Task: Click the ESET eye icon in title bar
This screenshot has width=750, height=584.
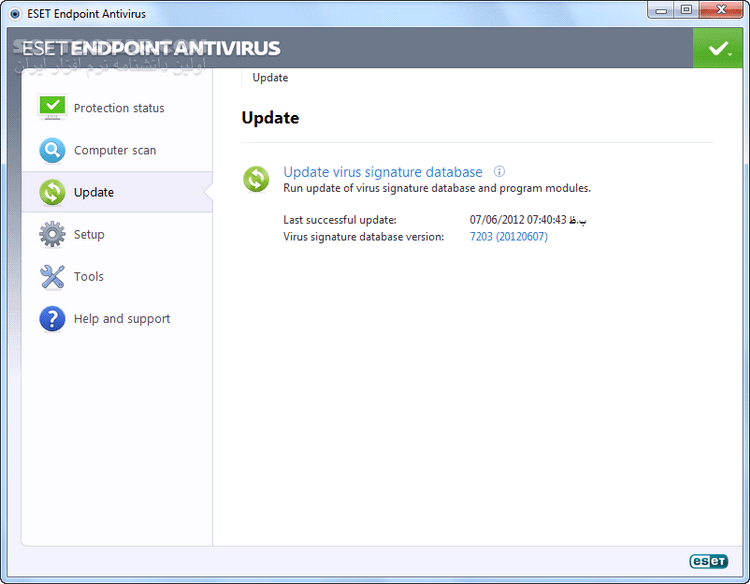Action: (x=15, y=14)
